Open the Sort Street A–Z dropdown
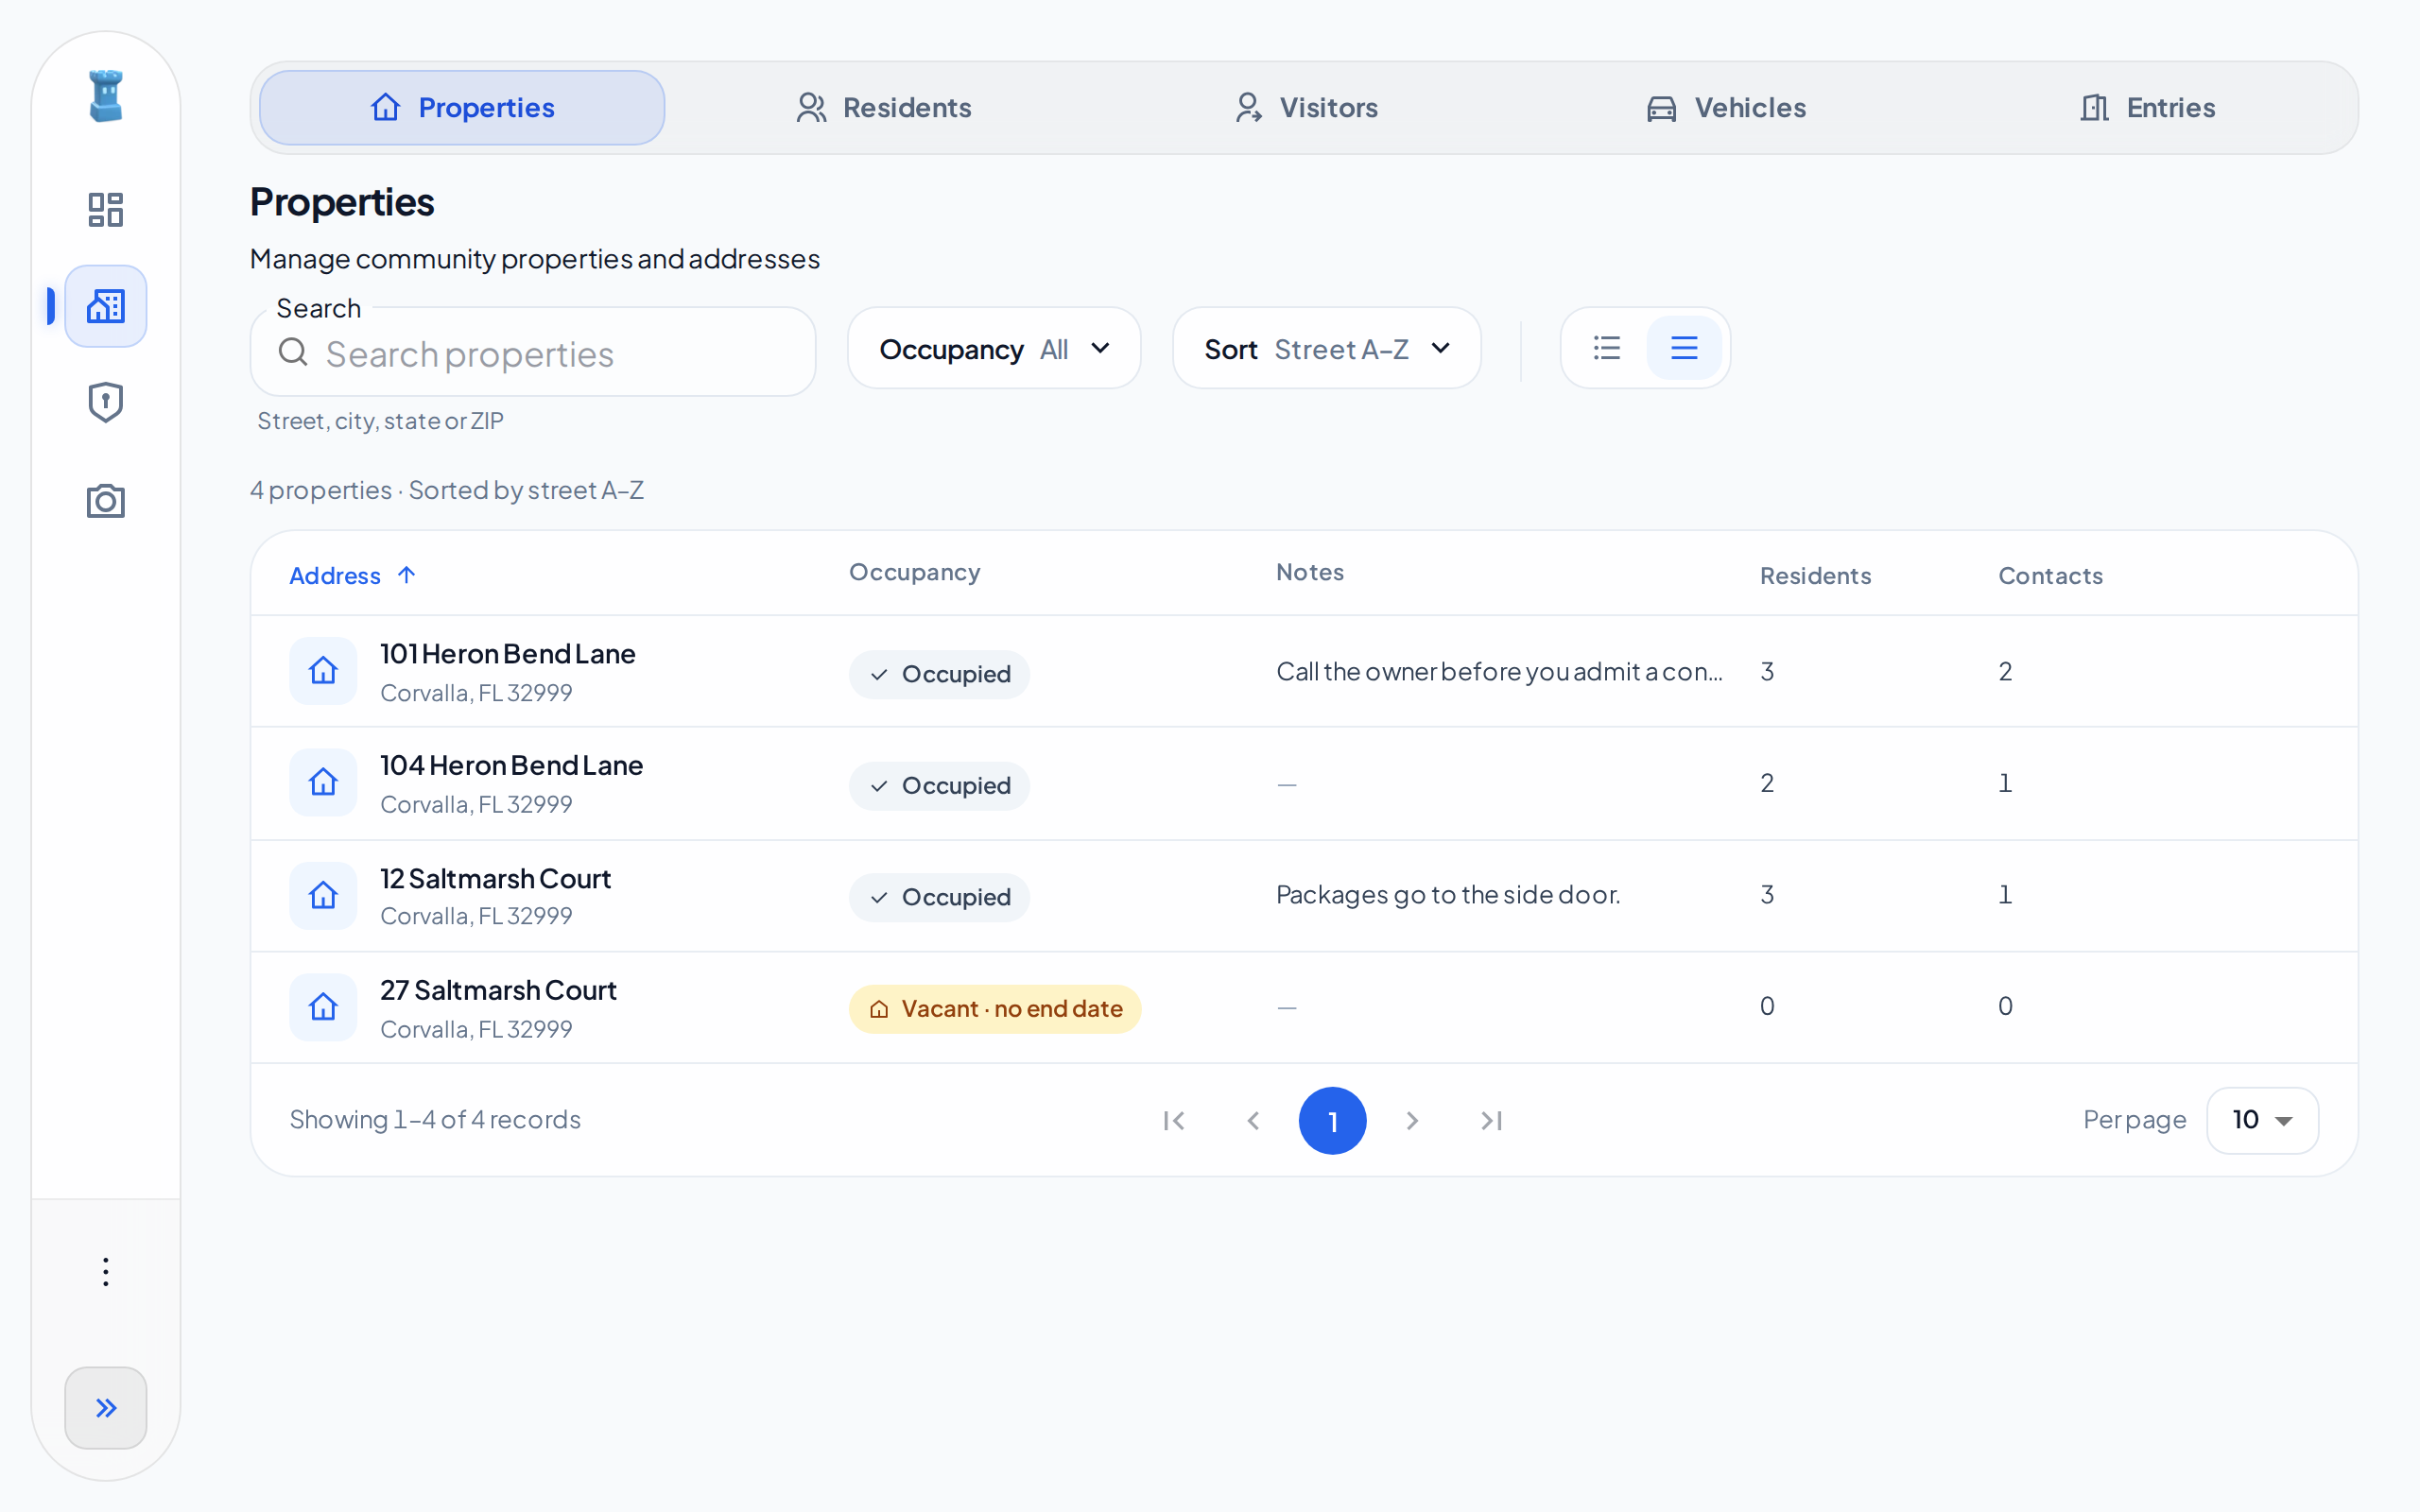This screenshot has width=2420, height=1512. tap(1326, 349)
